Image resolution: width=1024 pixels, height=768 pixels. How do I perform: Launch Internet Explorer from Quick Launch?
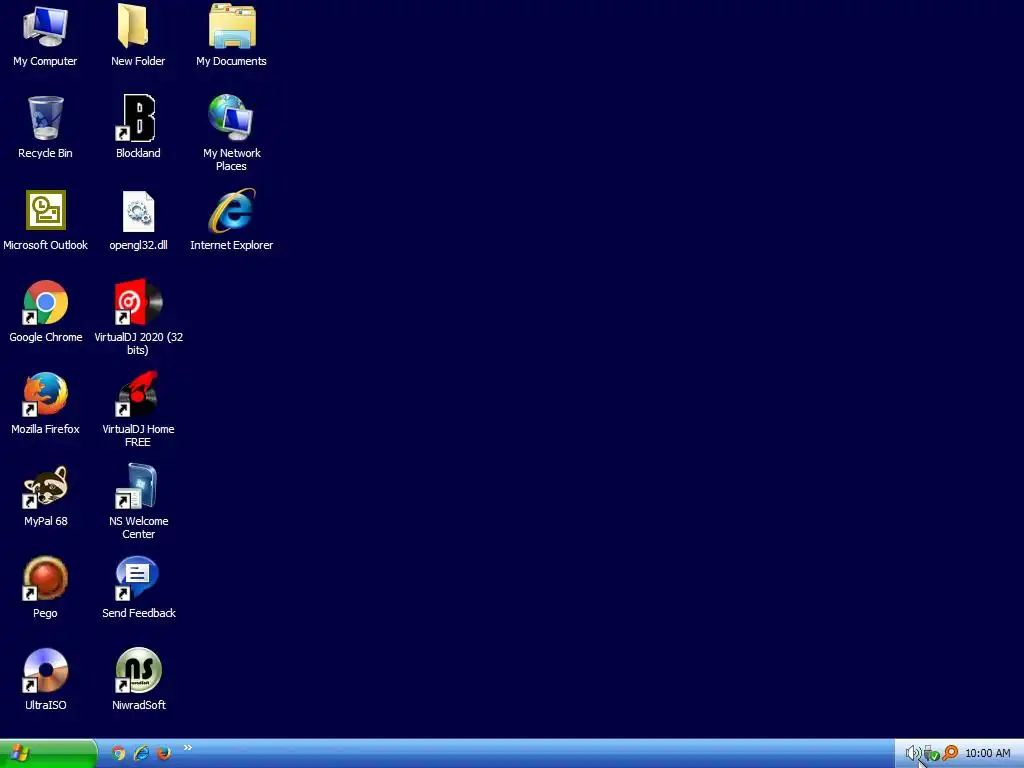(x=141, y=753)
